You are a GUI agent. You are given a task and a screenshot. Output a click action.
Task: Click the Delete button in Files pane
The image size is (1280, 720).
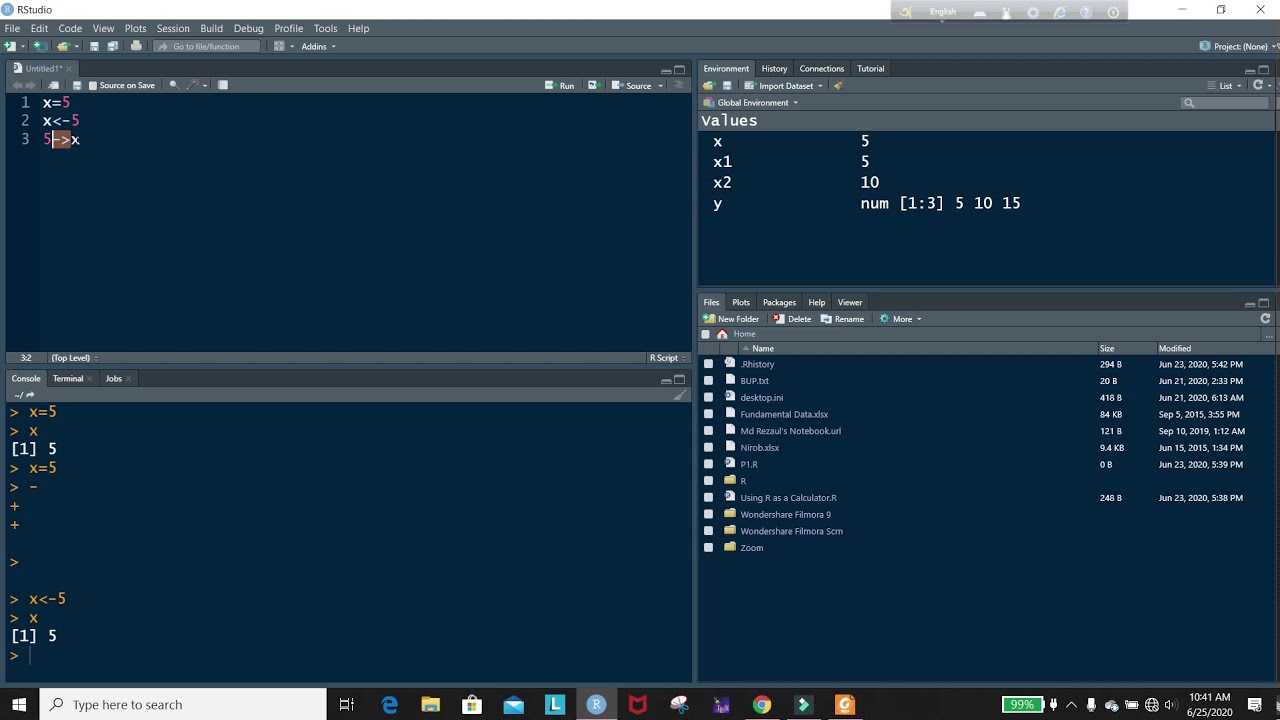point(792,319)
